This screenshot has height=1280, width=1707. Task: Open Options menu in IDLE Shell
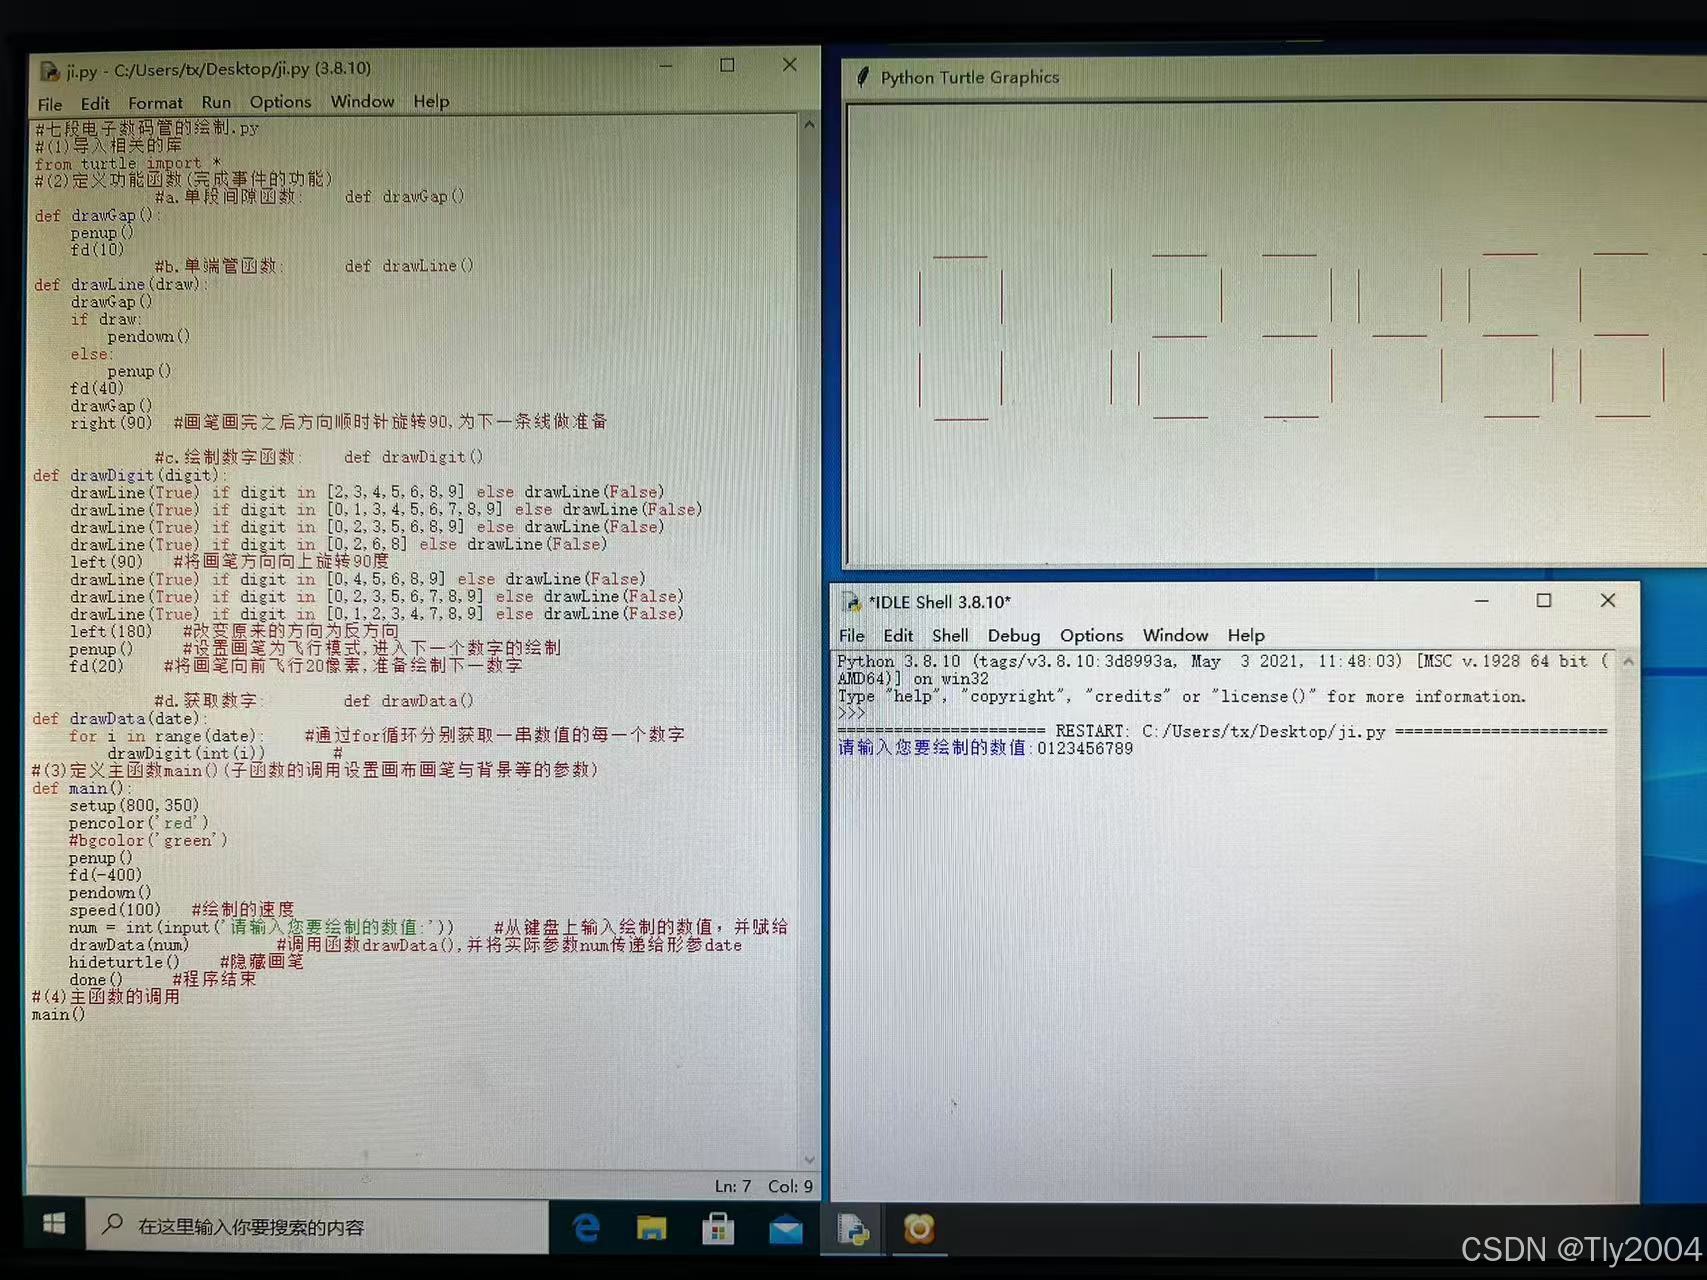point(1091,635)
